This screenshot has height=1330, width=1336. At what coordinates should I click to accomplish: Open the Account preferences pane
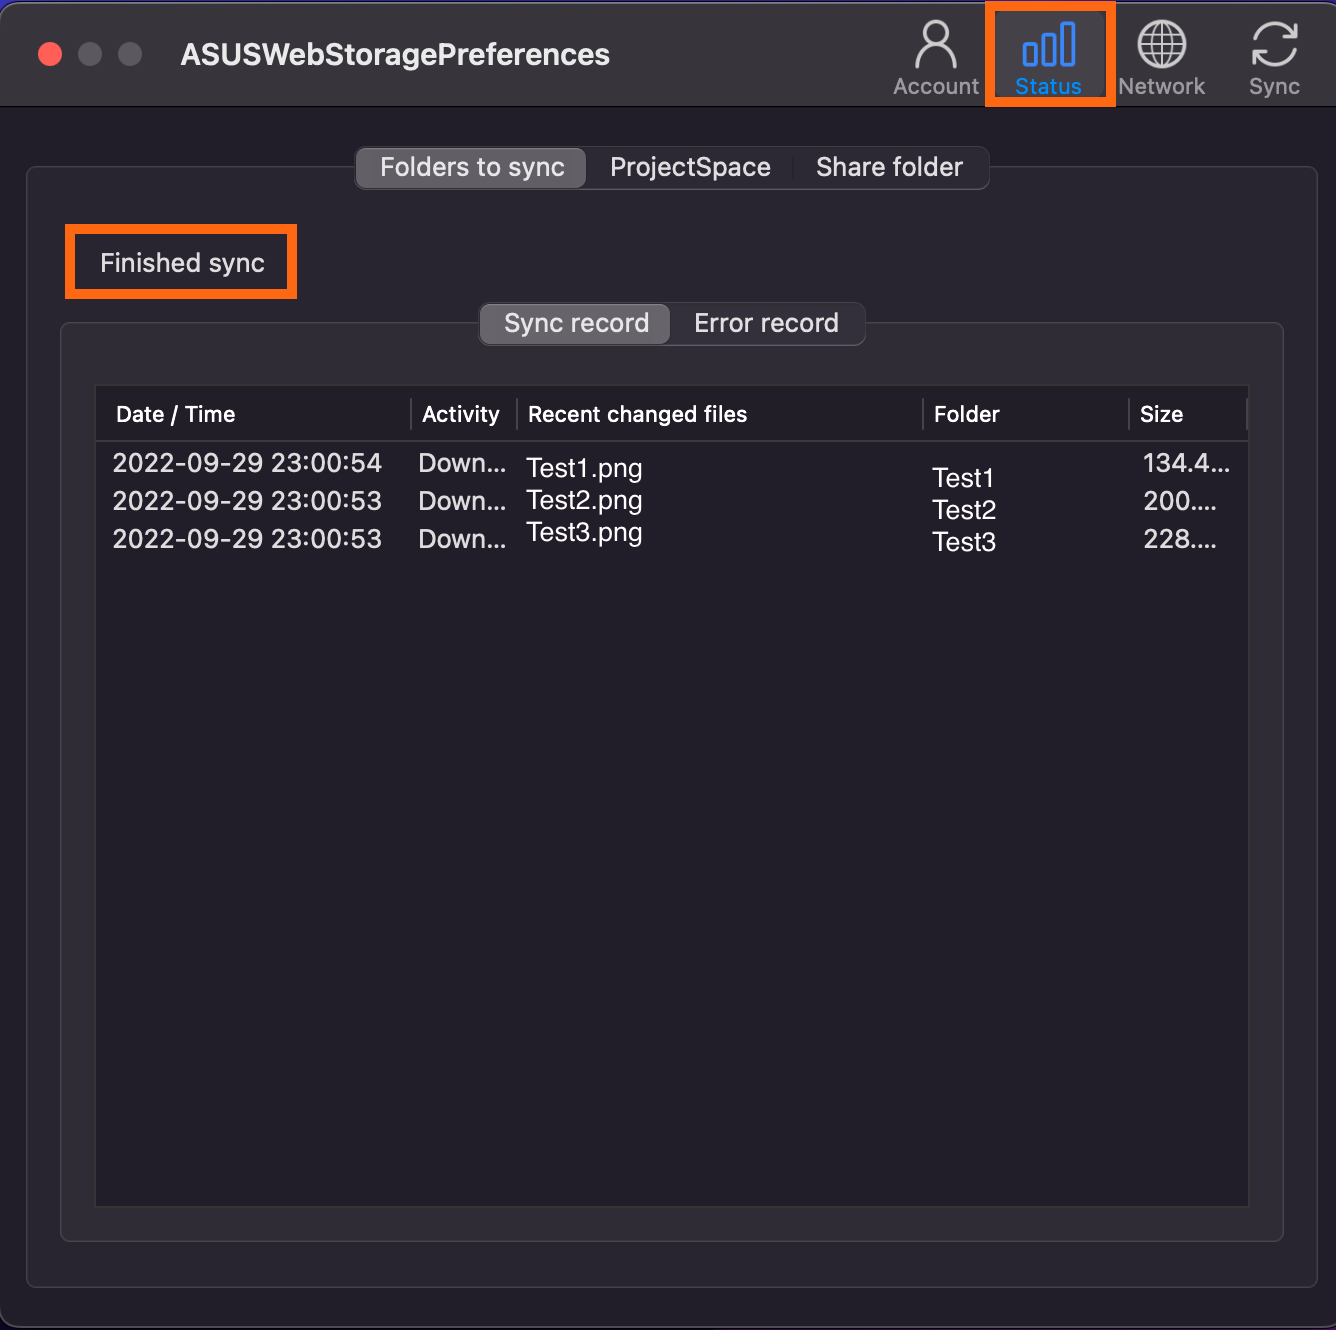click(x=936, y=58)
